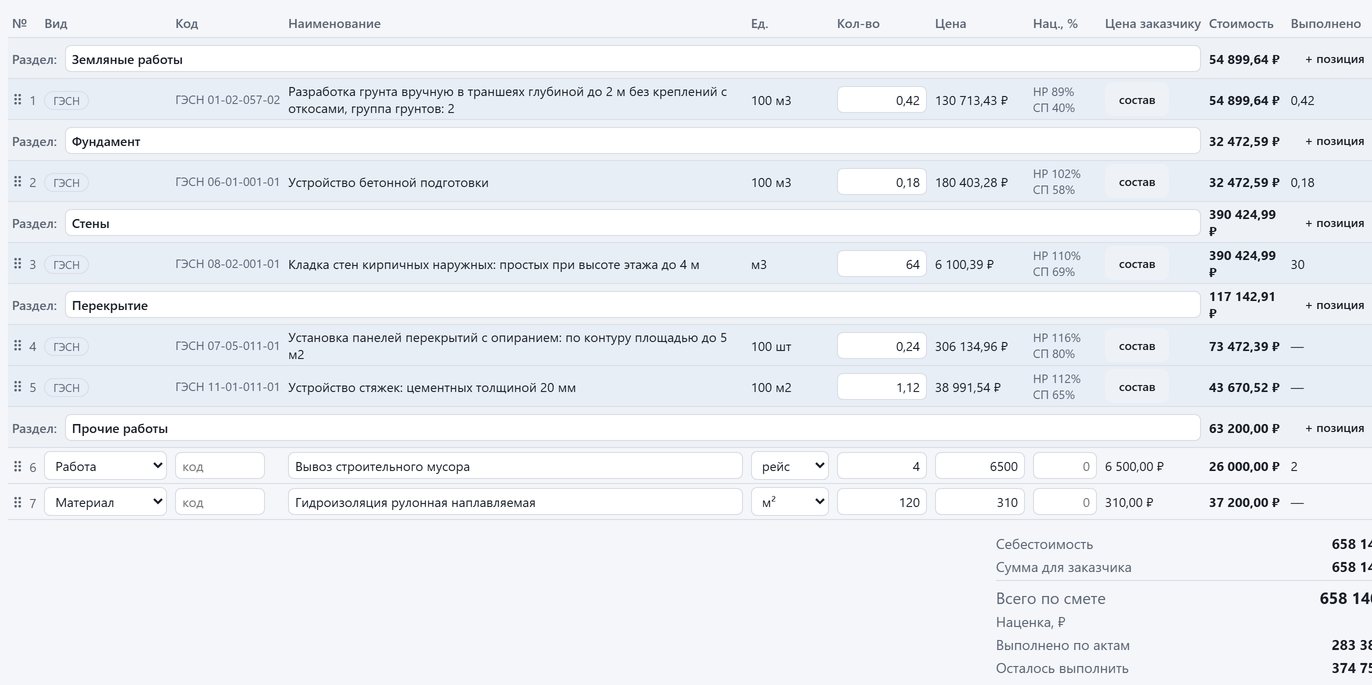Click the row 5 drag handle icon
Screen dimensions: 1372x685
coord(17,387)
